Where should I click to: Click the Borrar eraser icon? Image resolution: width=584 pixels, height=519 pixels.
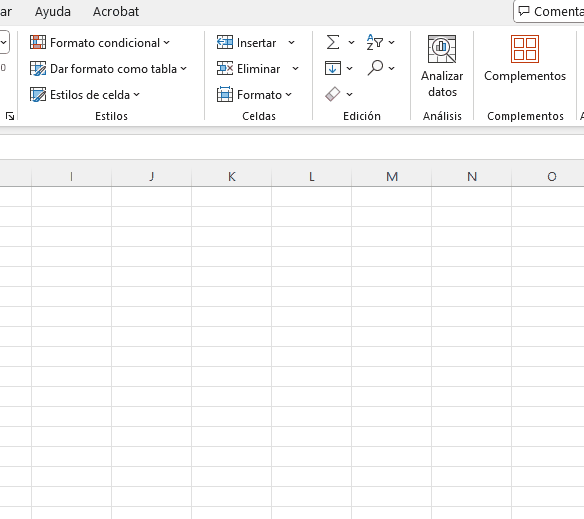click(x=333, y=94)
